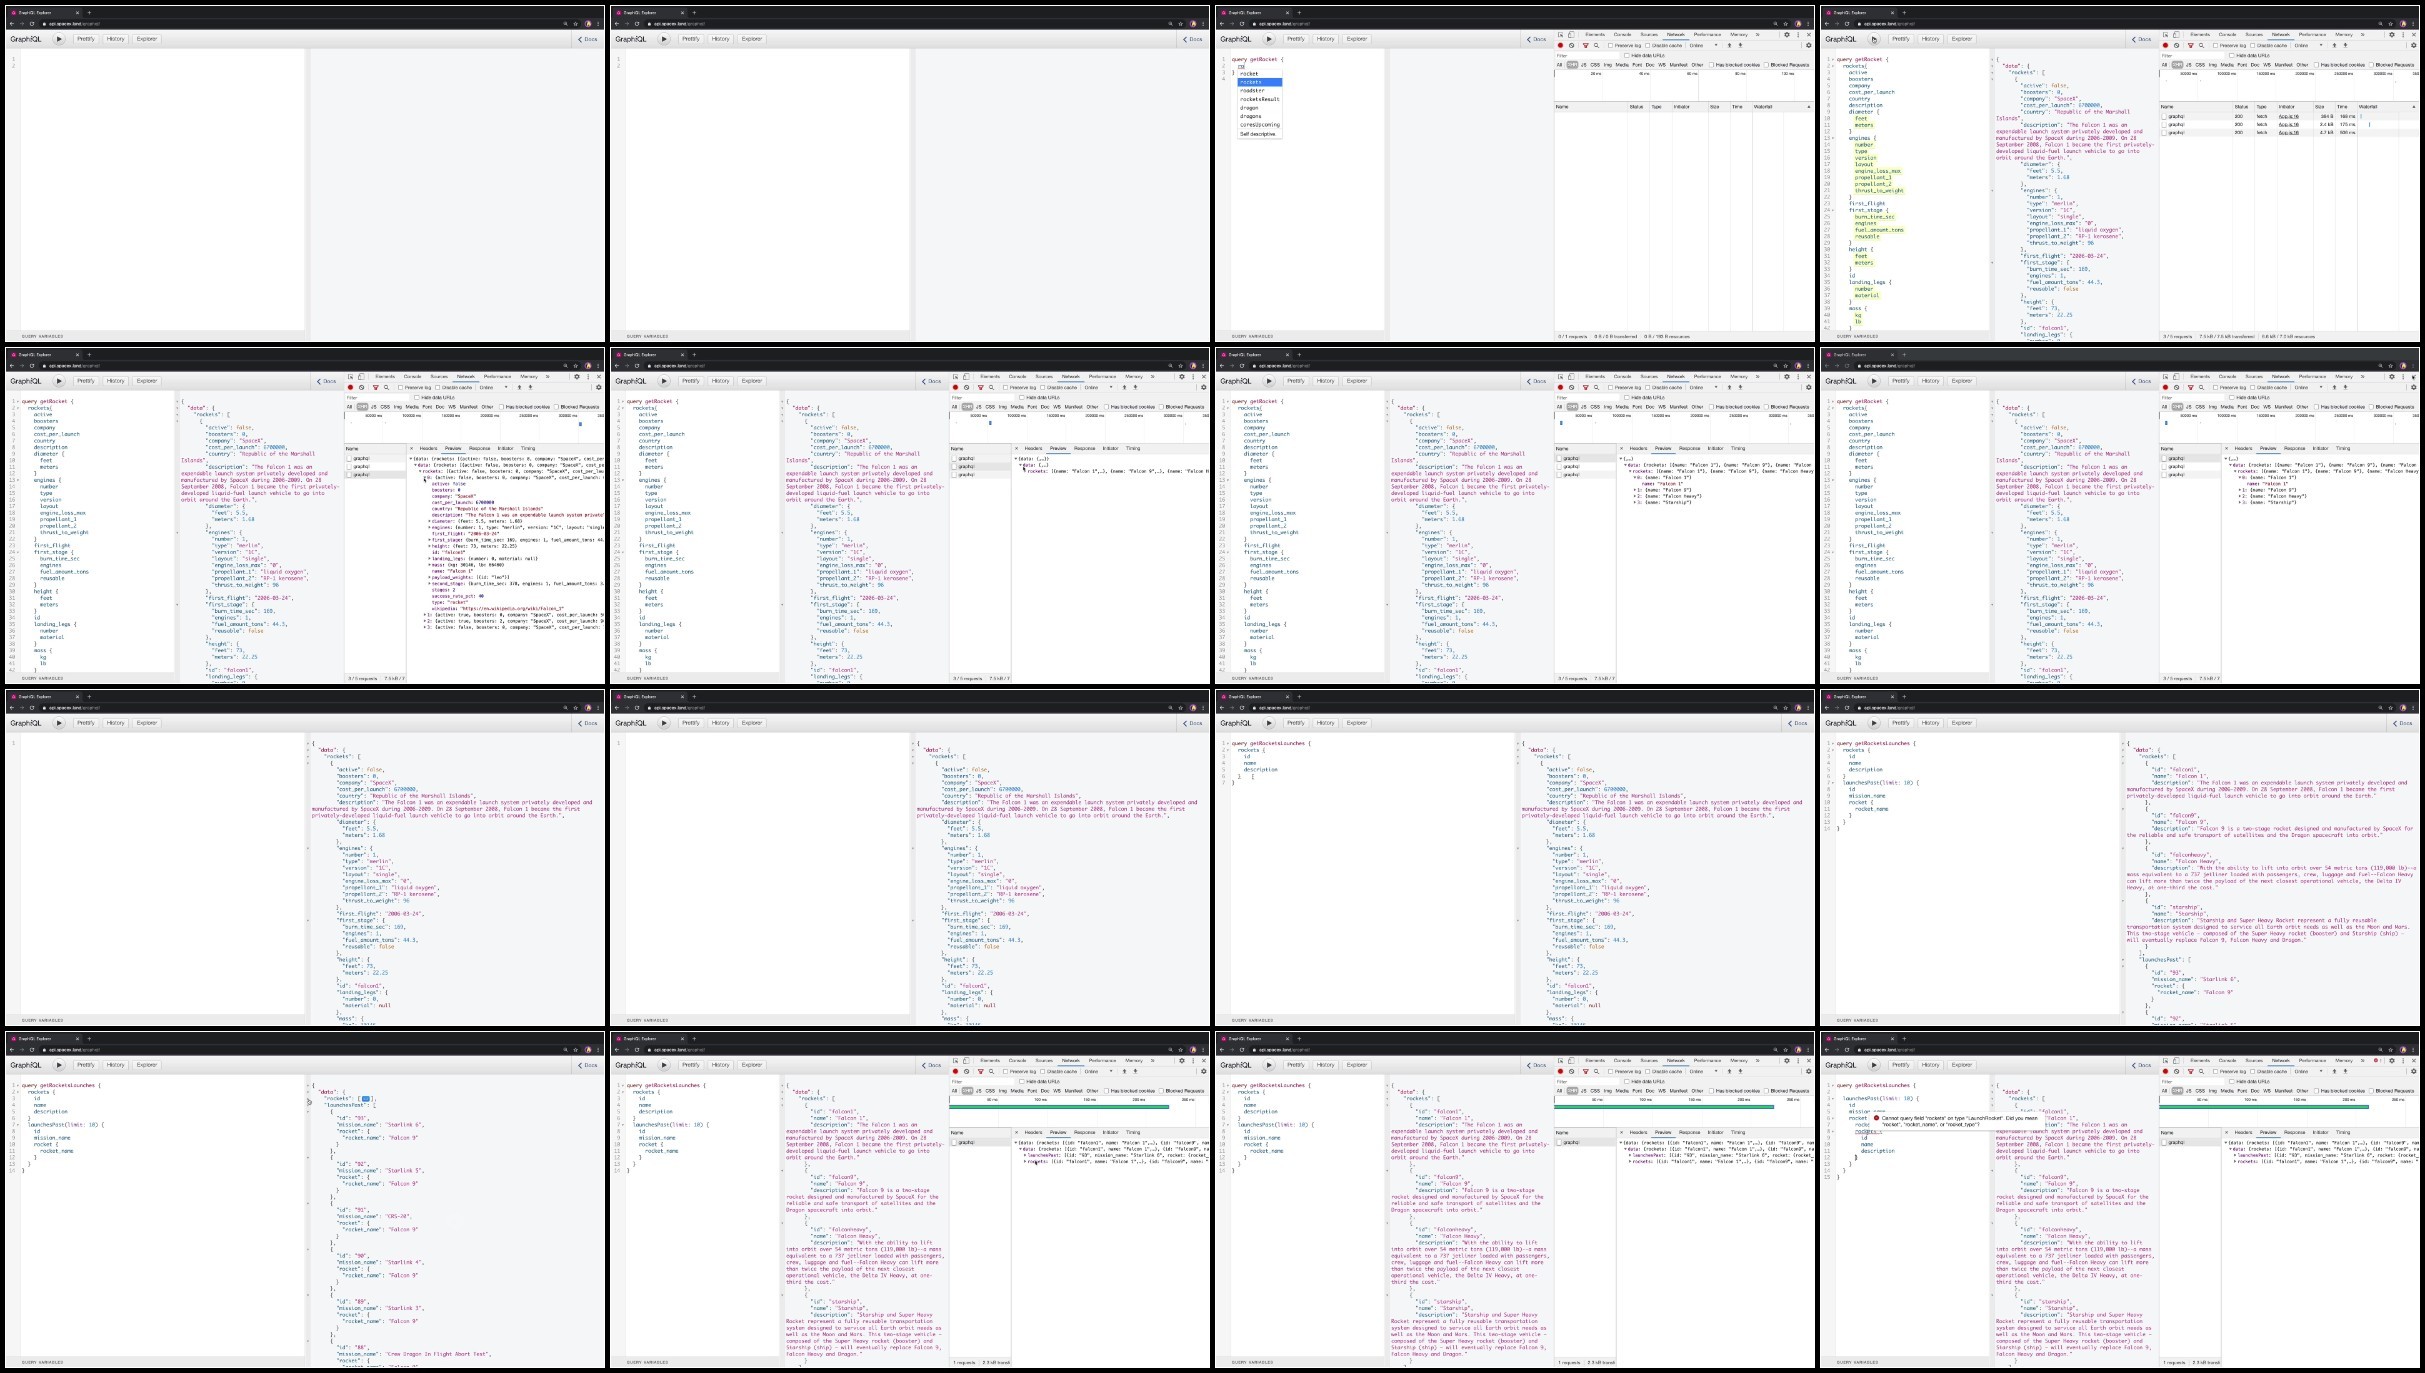In the autocomplete frame, click the export HAR down-arrow icon
Screen dimensions: 2425x1373
pyautogui.click(x=1740, y=45)
